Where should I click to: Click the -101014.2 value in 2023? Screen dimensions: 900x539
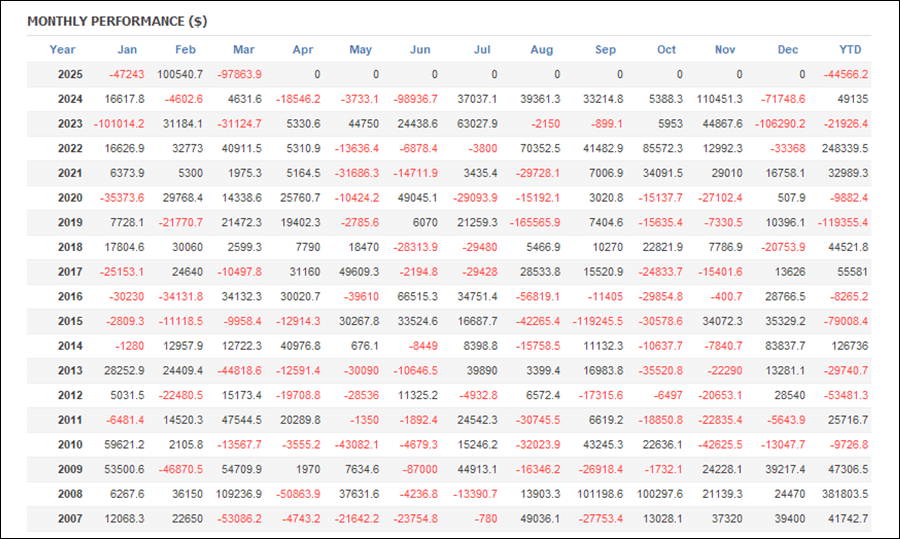pyautogui.click(x=119, y=124)
